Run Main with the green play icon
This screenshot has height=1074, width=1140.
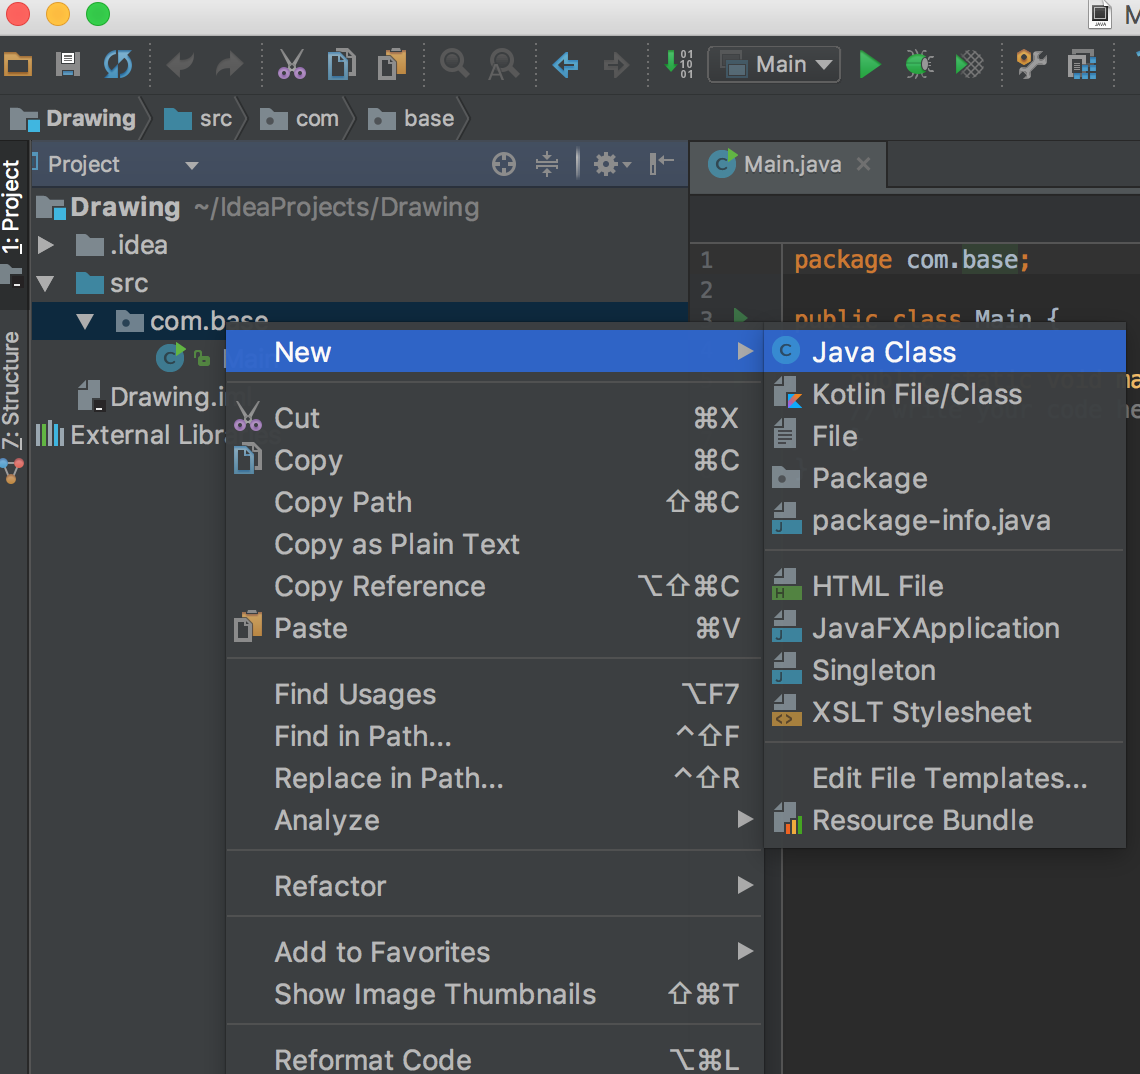coord(870,65)
